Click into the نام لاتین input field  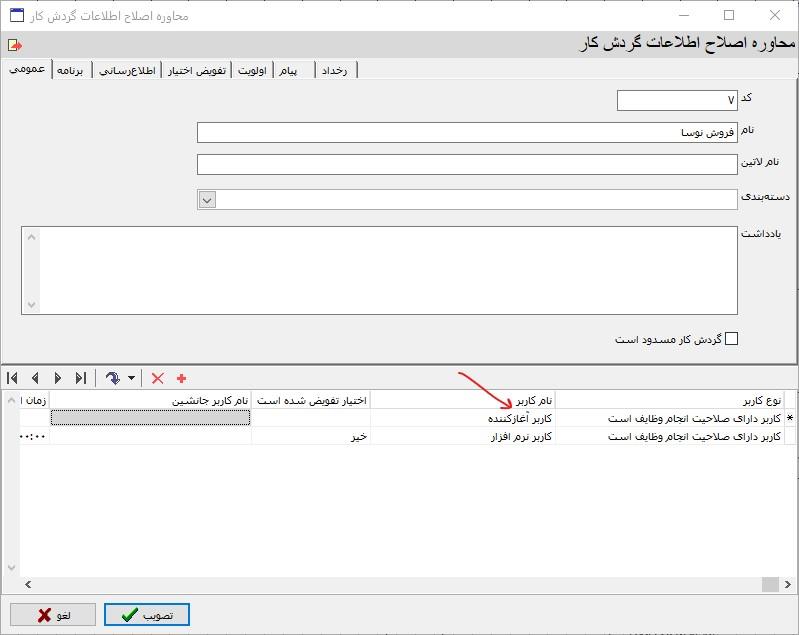(467, 165)
